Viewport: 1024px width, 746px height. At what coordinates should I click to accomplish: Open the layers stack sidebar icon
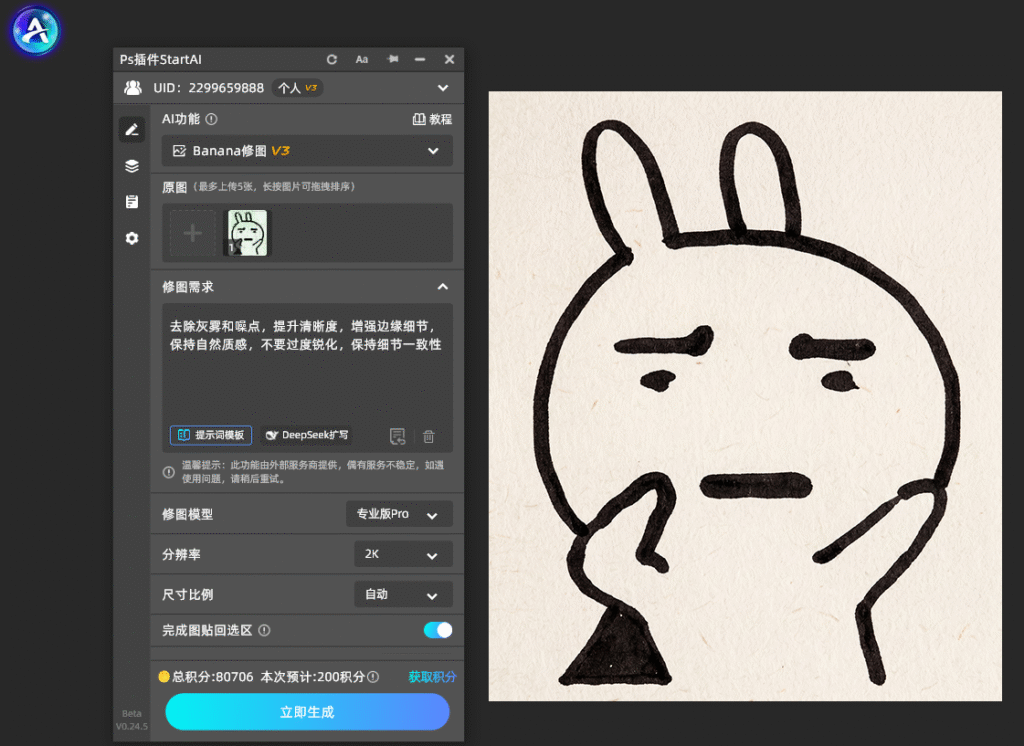(132, 166)
